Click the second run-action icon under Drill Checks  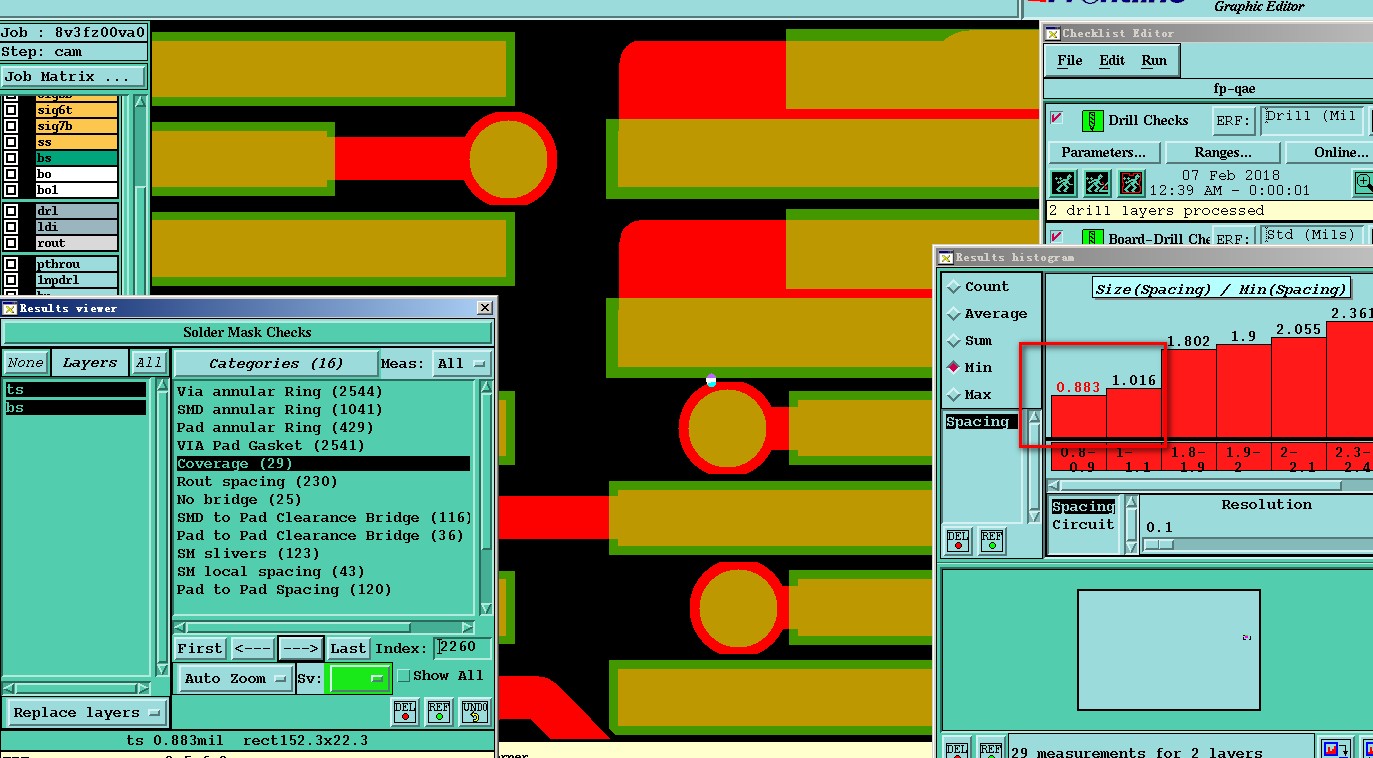click(x=1096, y=183)
